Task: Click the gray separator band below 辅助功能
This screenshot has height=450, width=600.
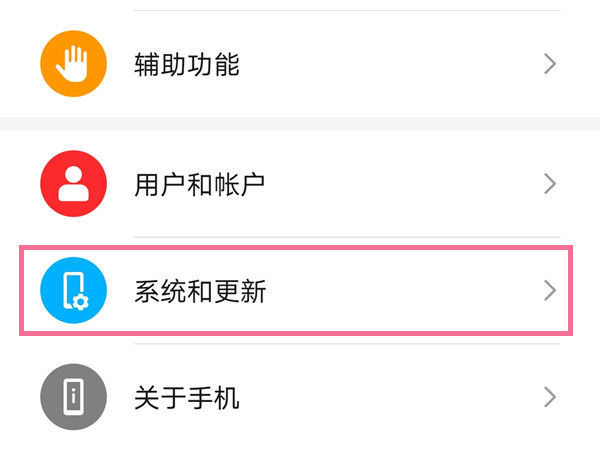Action: (300, 123)
